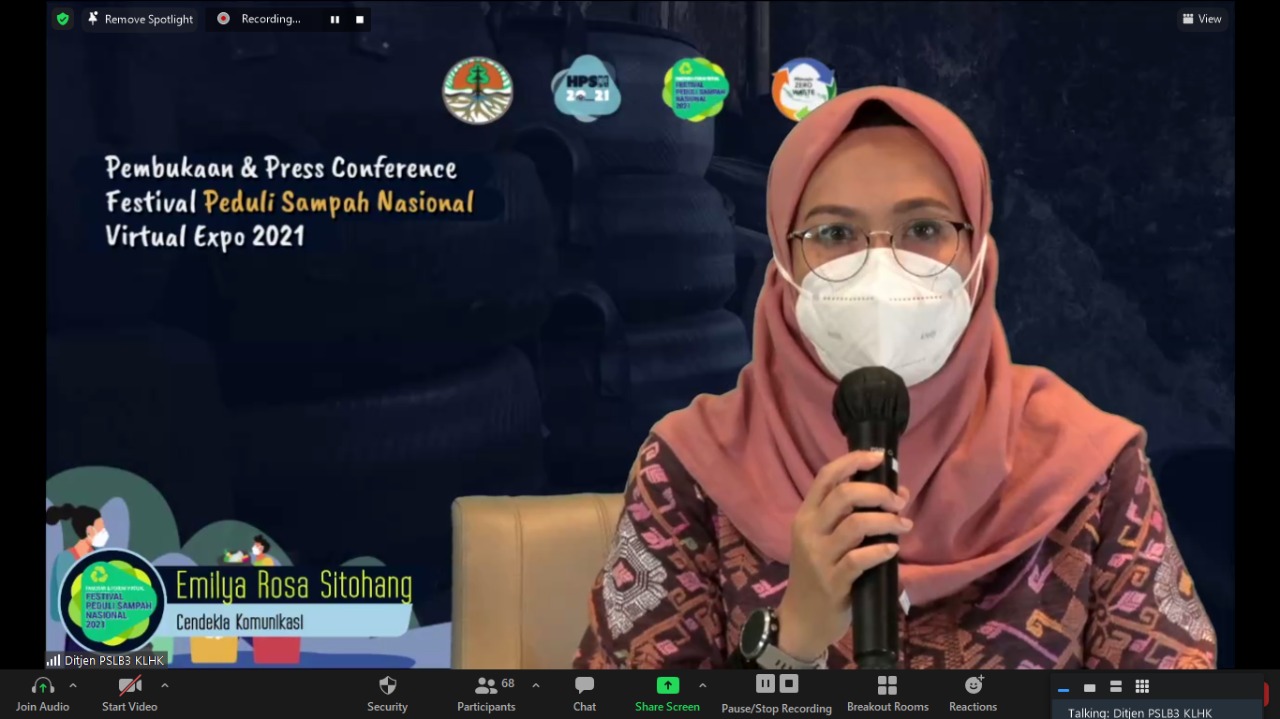1280x719 pixels.
Task: Open the View layout menu
Action: click(1201, 19)
